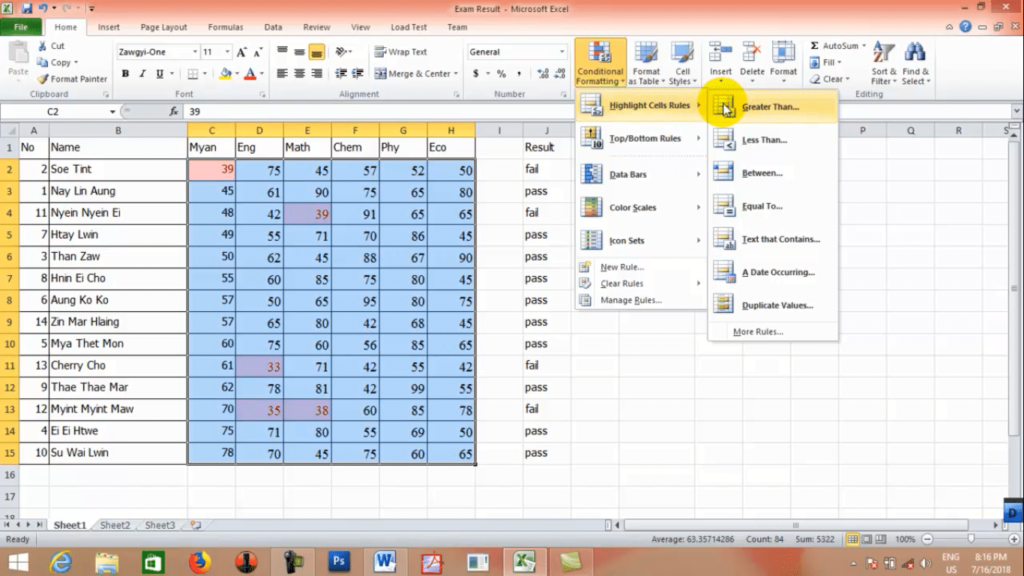The height and width of the screenshot is (576, 1024).
Task: Open the font size dropdown
Action: coord(227,52)
